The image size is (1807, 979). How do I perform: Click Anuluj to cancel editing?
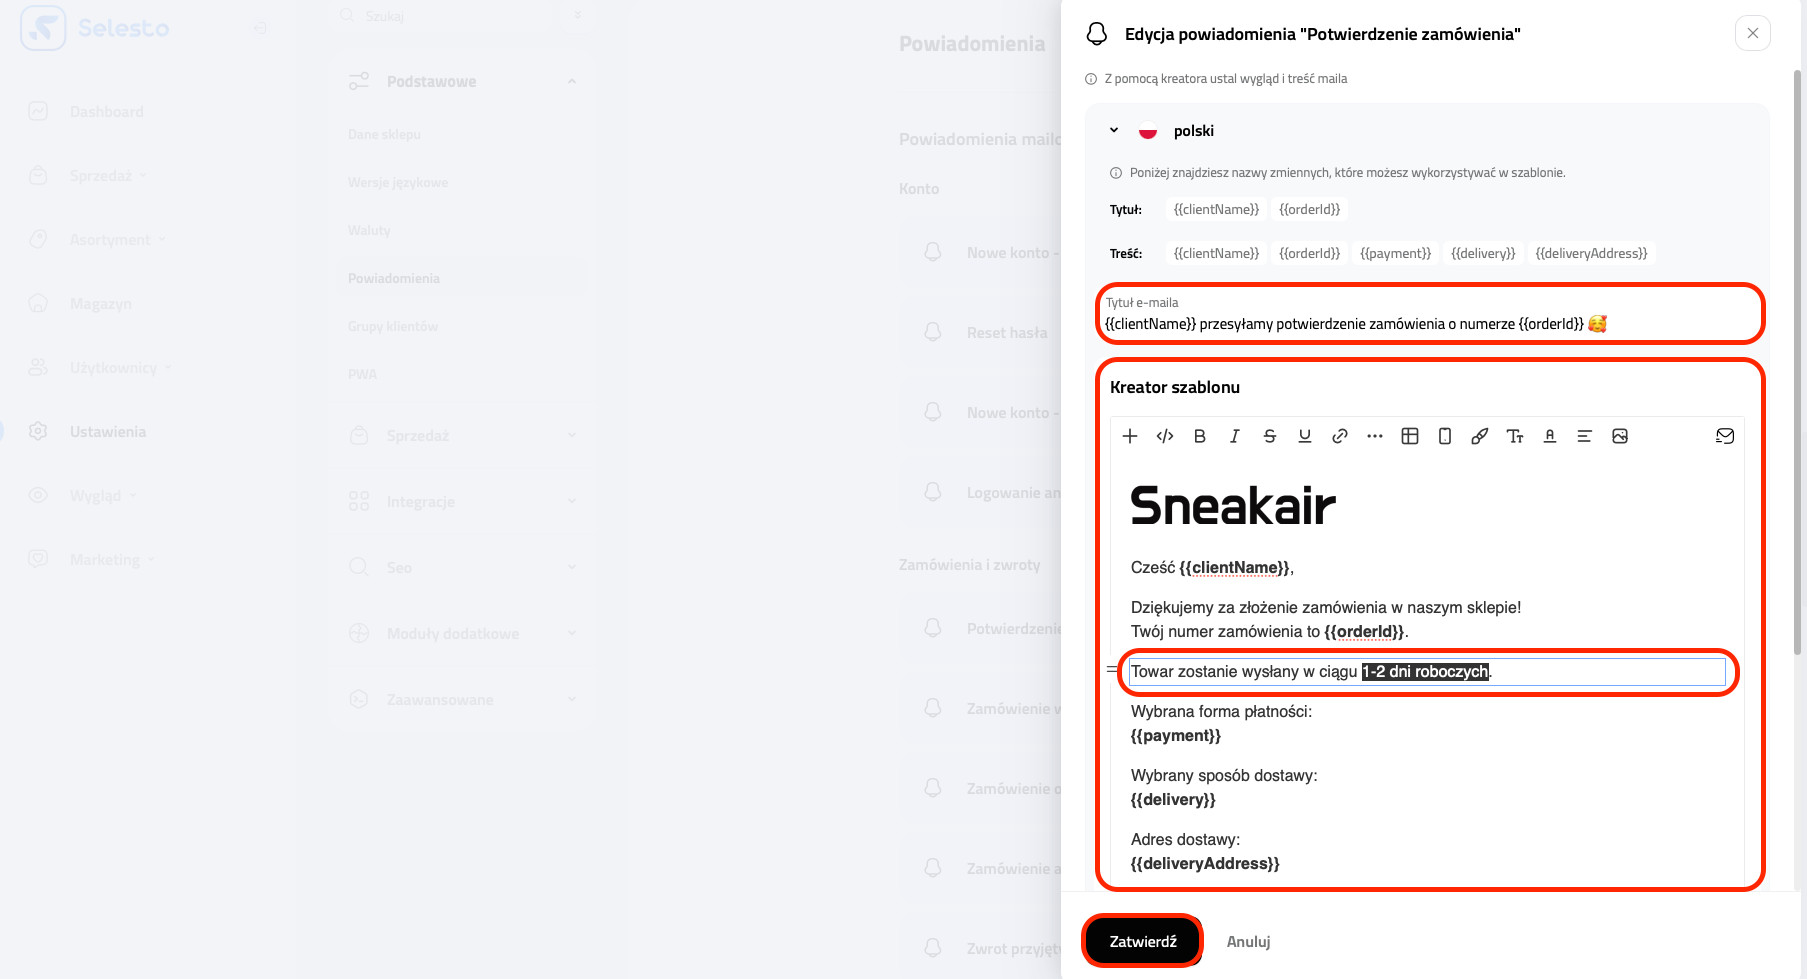point(1248,941)
